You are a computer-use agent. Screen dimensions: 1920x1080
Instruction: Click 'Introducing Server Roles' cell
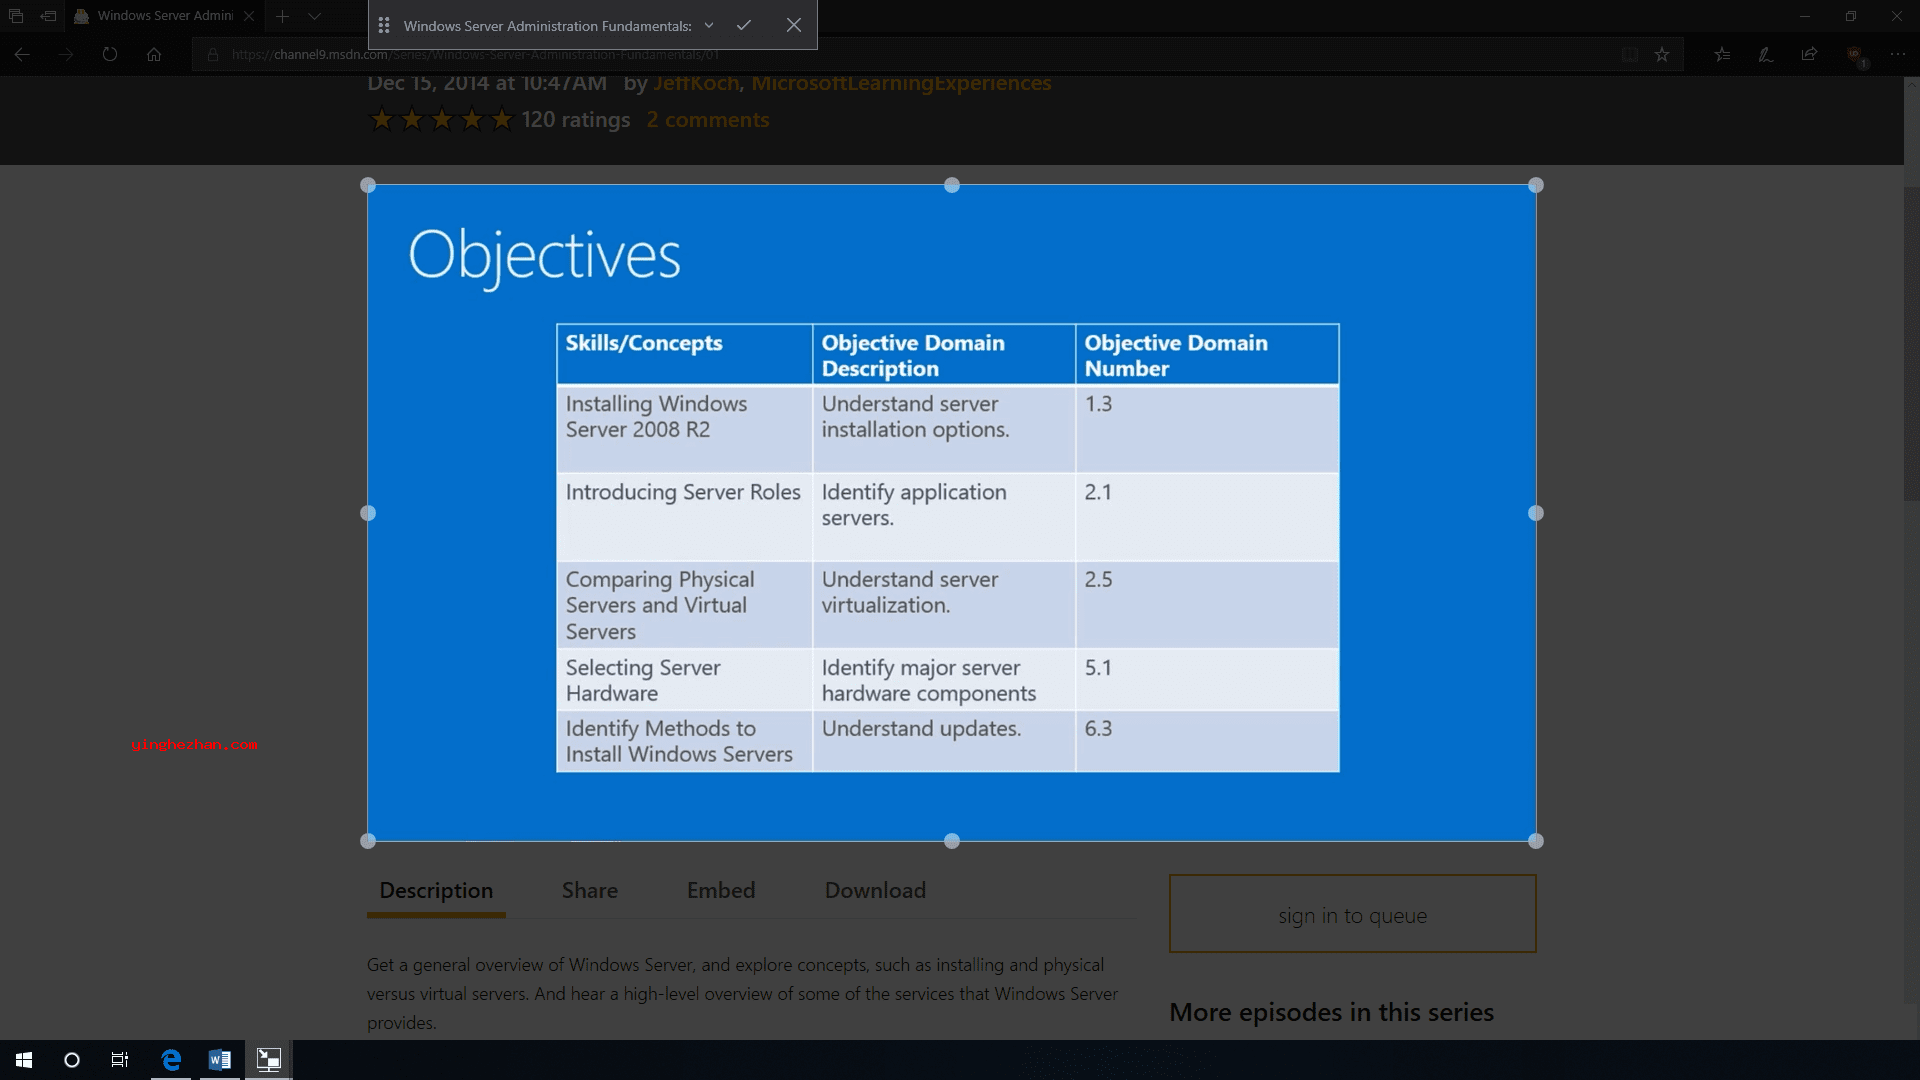pos(685,517)
